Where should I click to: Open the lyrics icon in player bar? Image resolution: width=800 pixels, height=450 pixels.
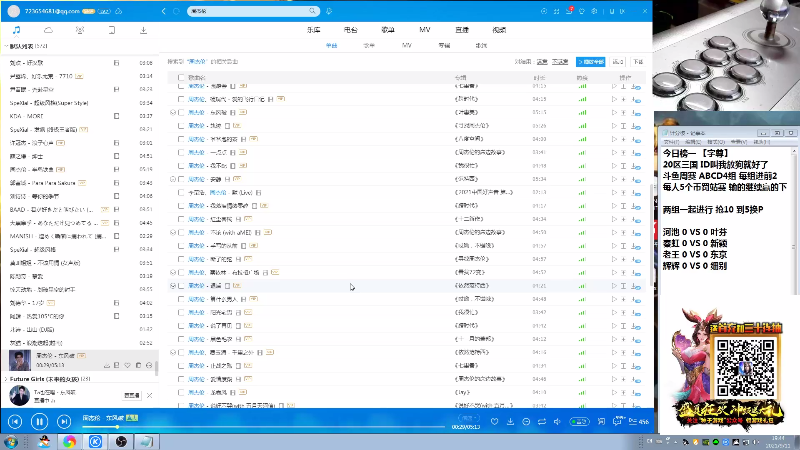pyautogui.click(x=602, y=421)
